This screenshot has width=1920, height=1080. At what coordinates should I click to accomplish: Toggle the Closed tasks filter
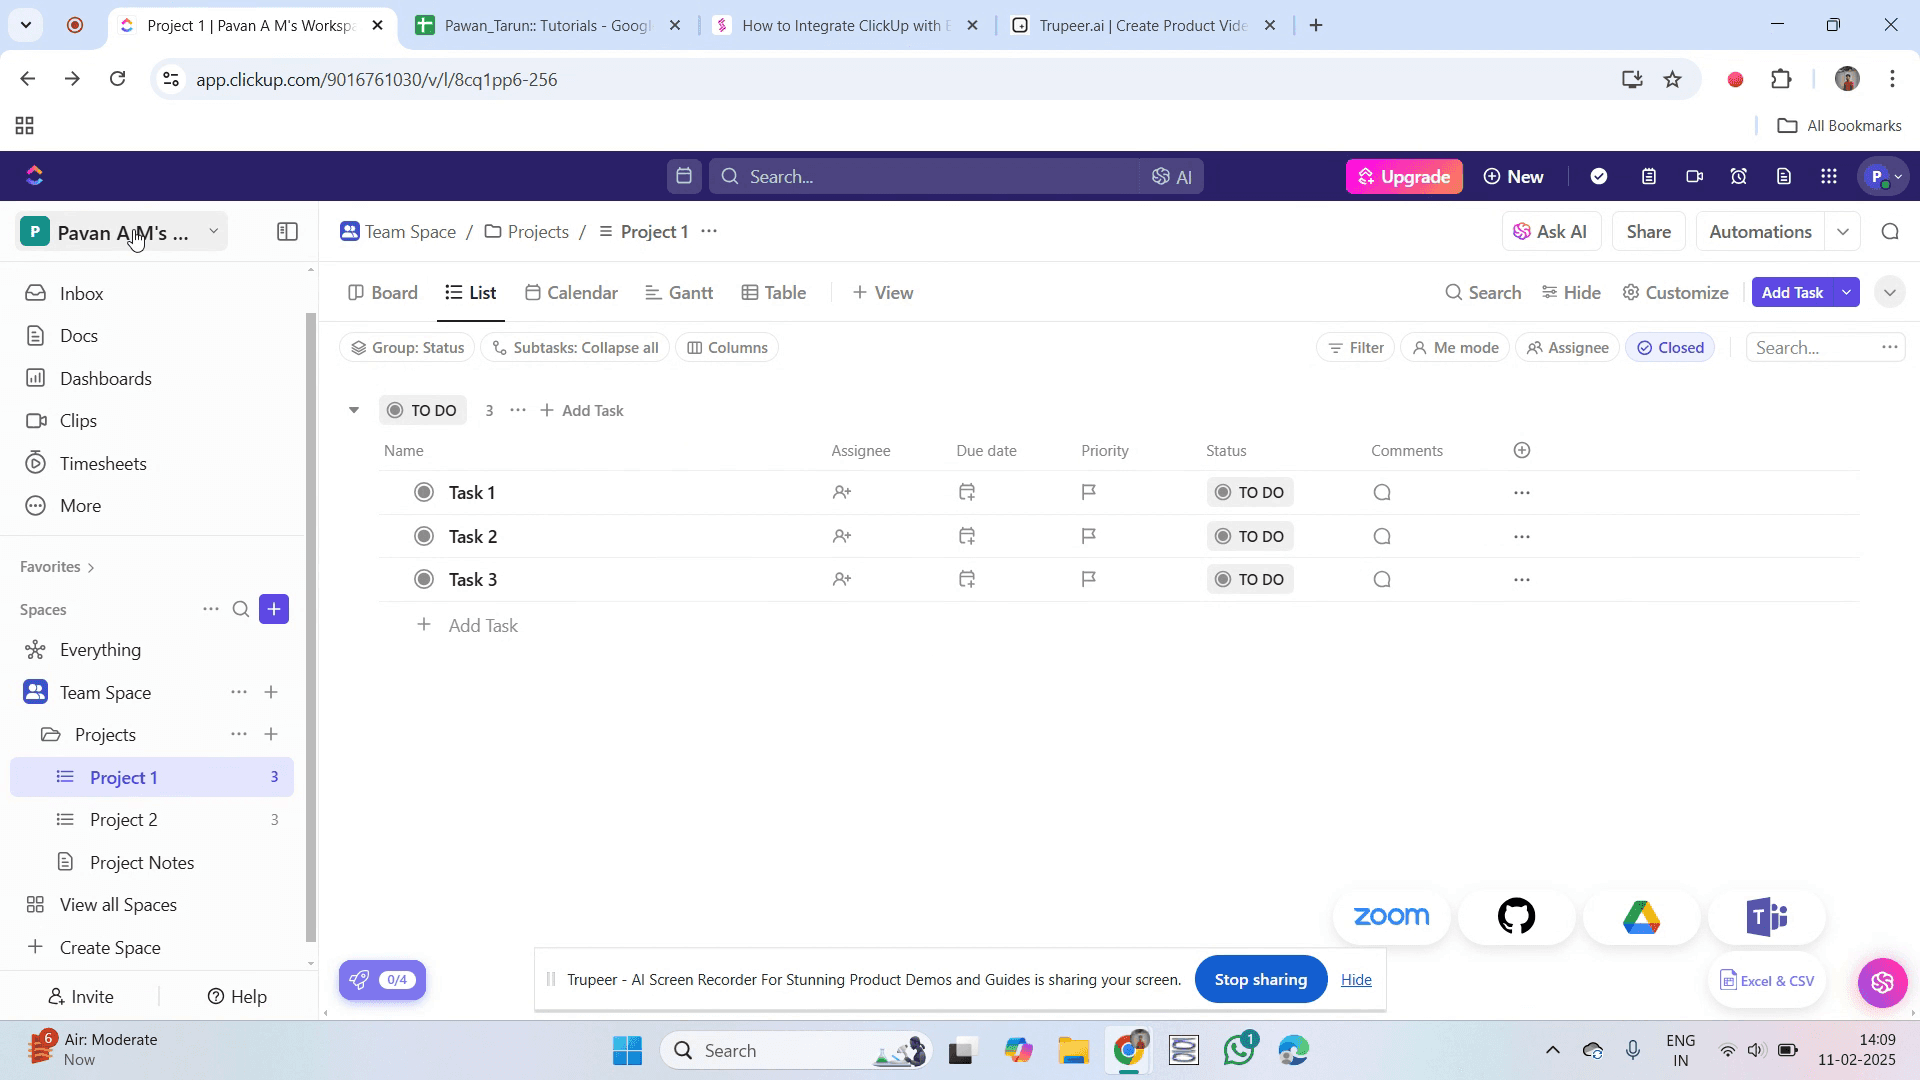point(1671,348)
